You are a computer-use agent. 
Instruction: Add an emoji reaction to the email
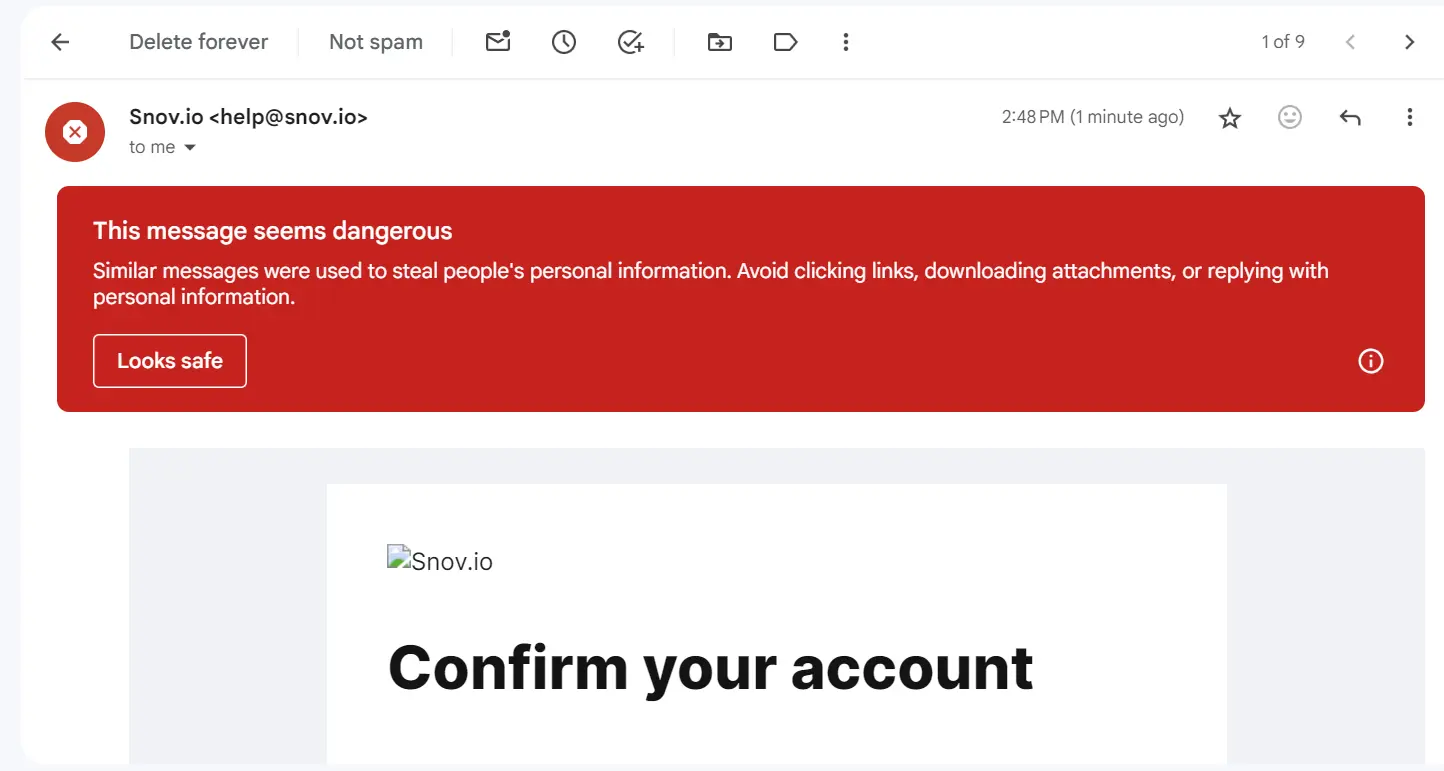[x=1289, y=117]
